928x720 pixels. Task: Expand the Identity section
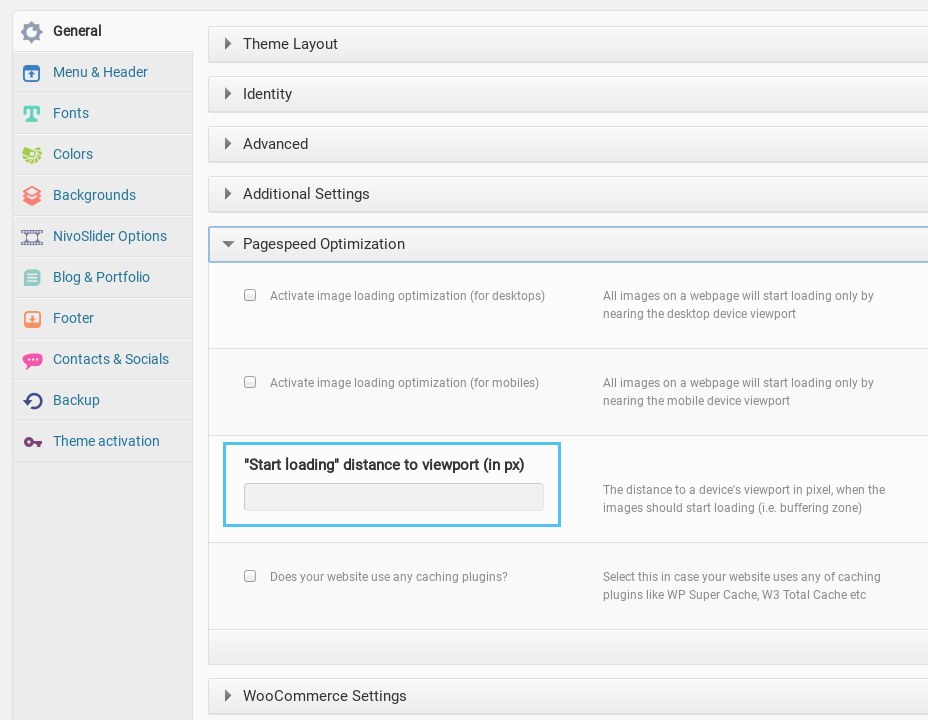click(267, 94)
